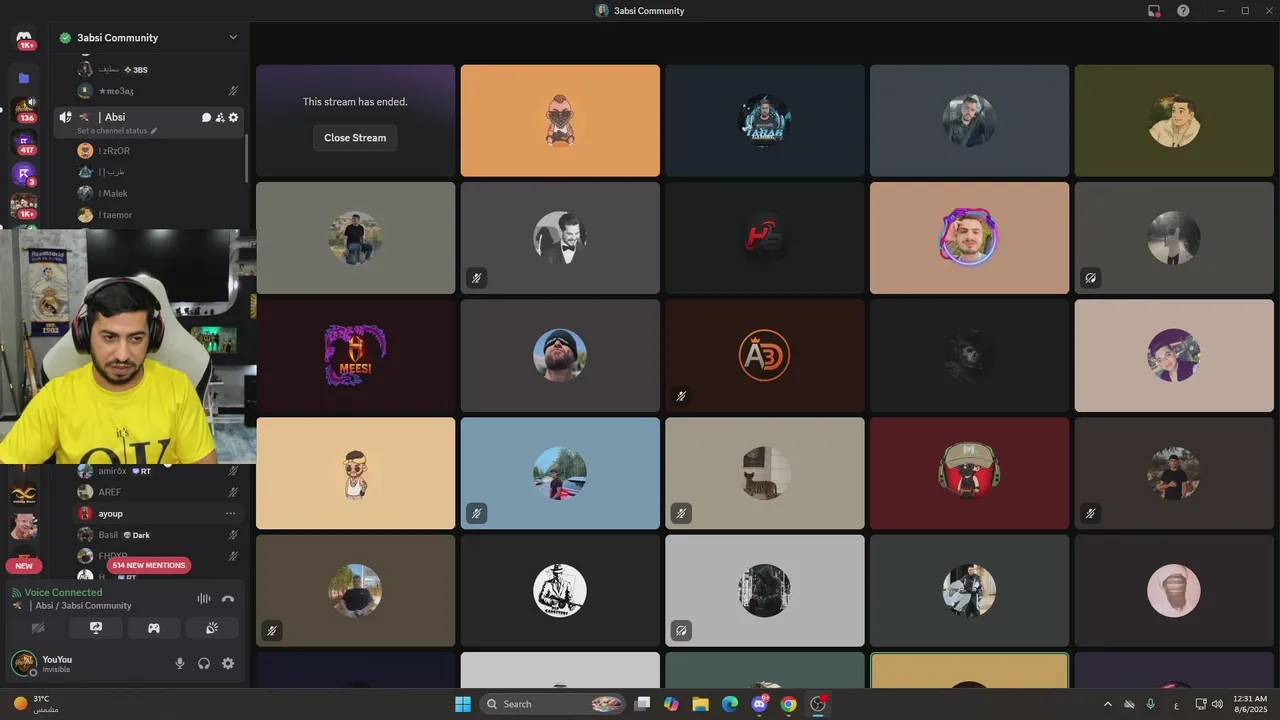Click Voice Connected status text
The height and width of the screenshot is (720, 1280).
click(63, 592)
